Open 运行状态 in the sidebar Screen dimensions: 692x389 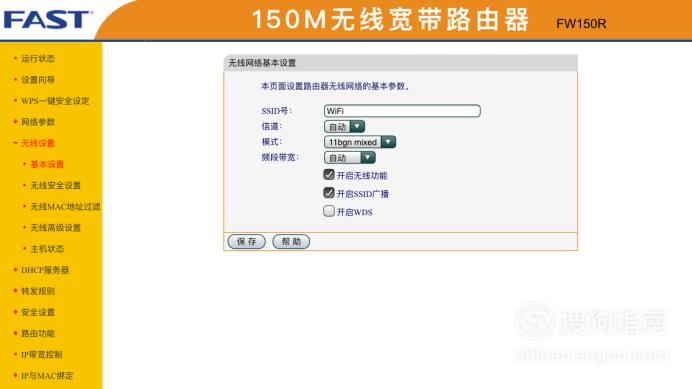38,58
